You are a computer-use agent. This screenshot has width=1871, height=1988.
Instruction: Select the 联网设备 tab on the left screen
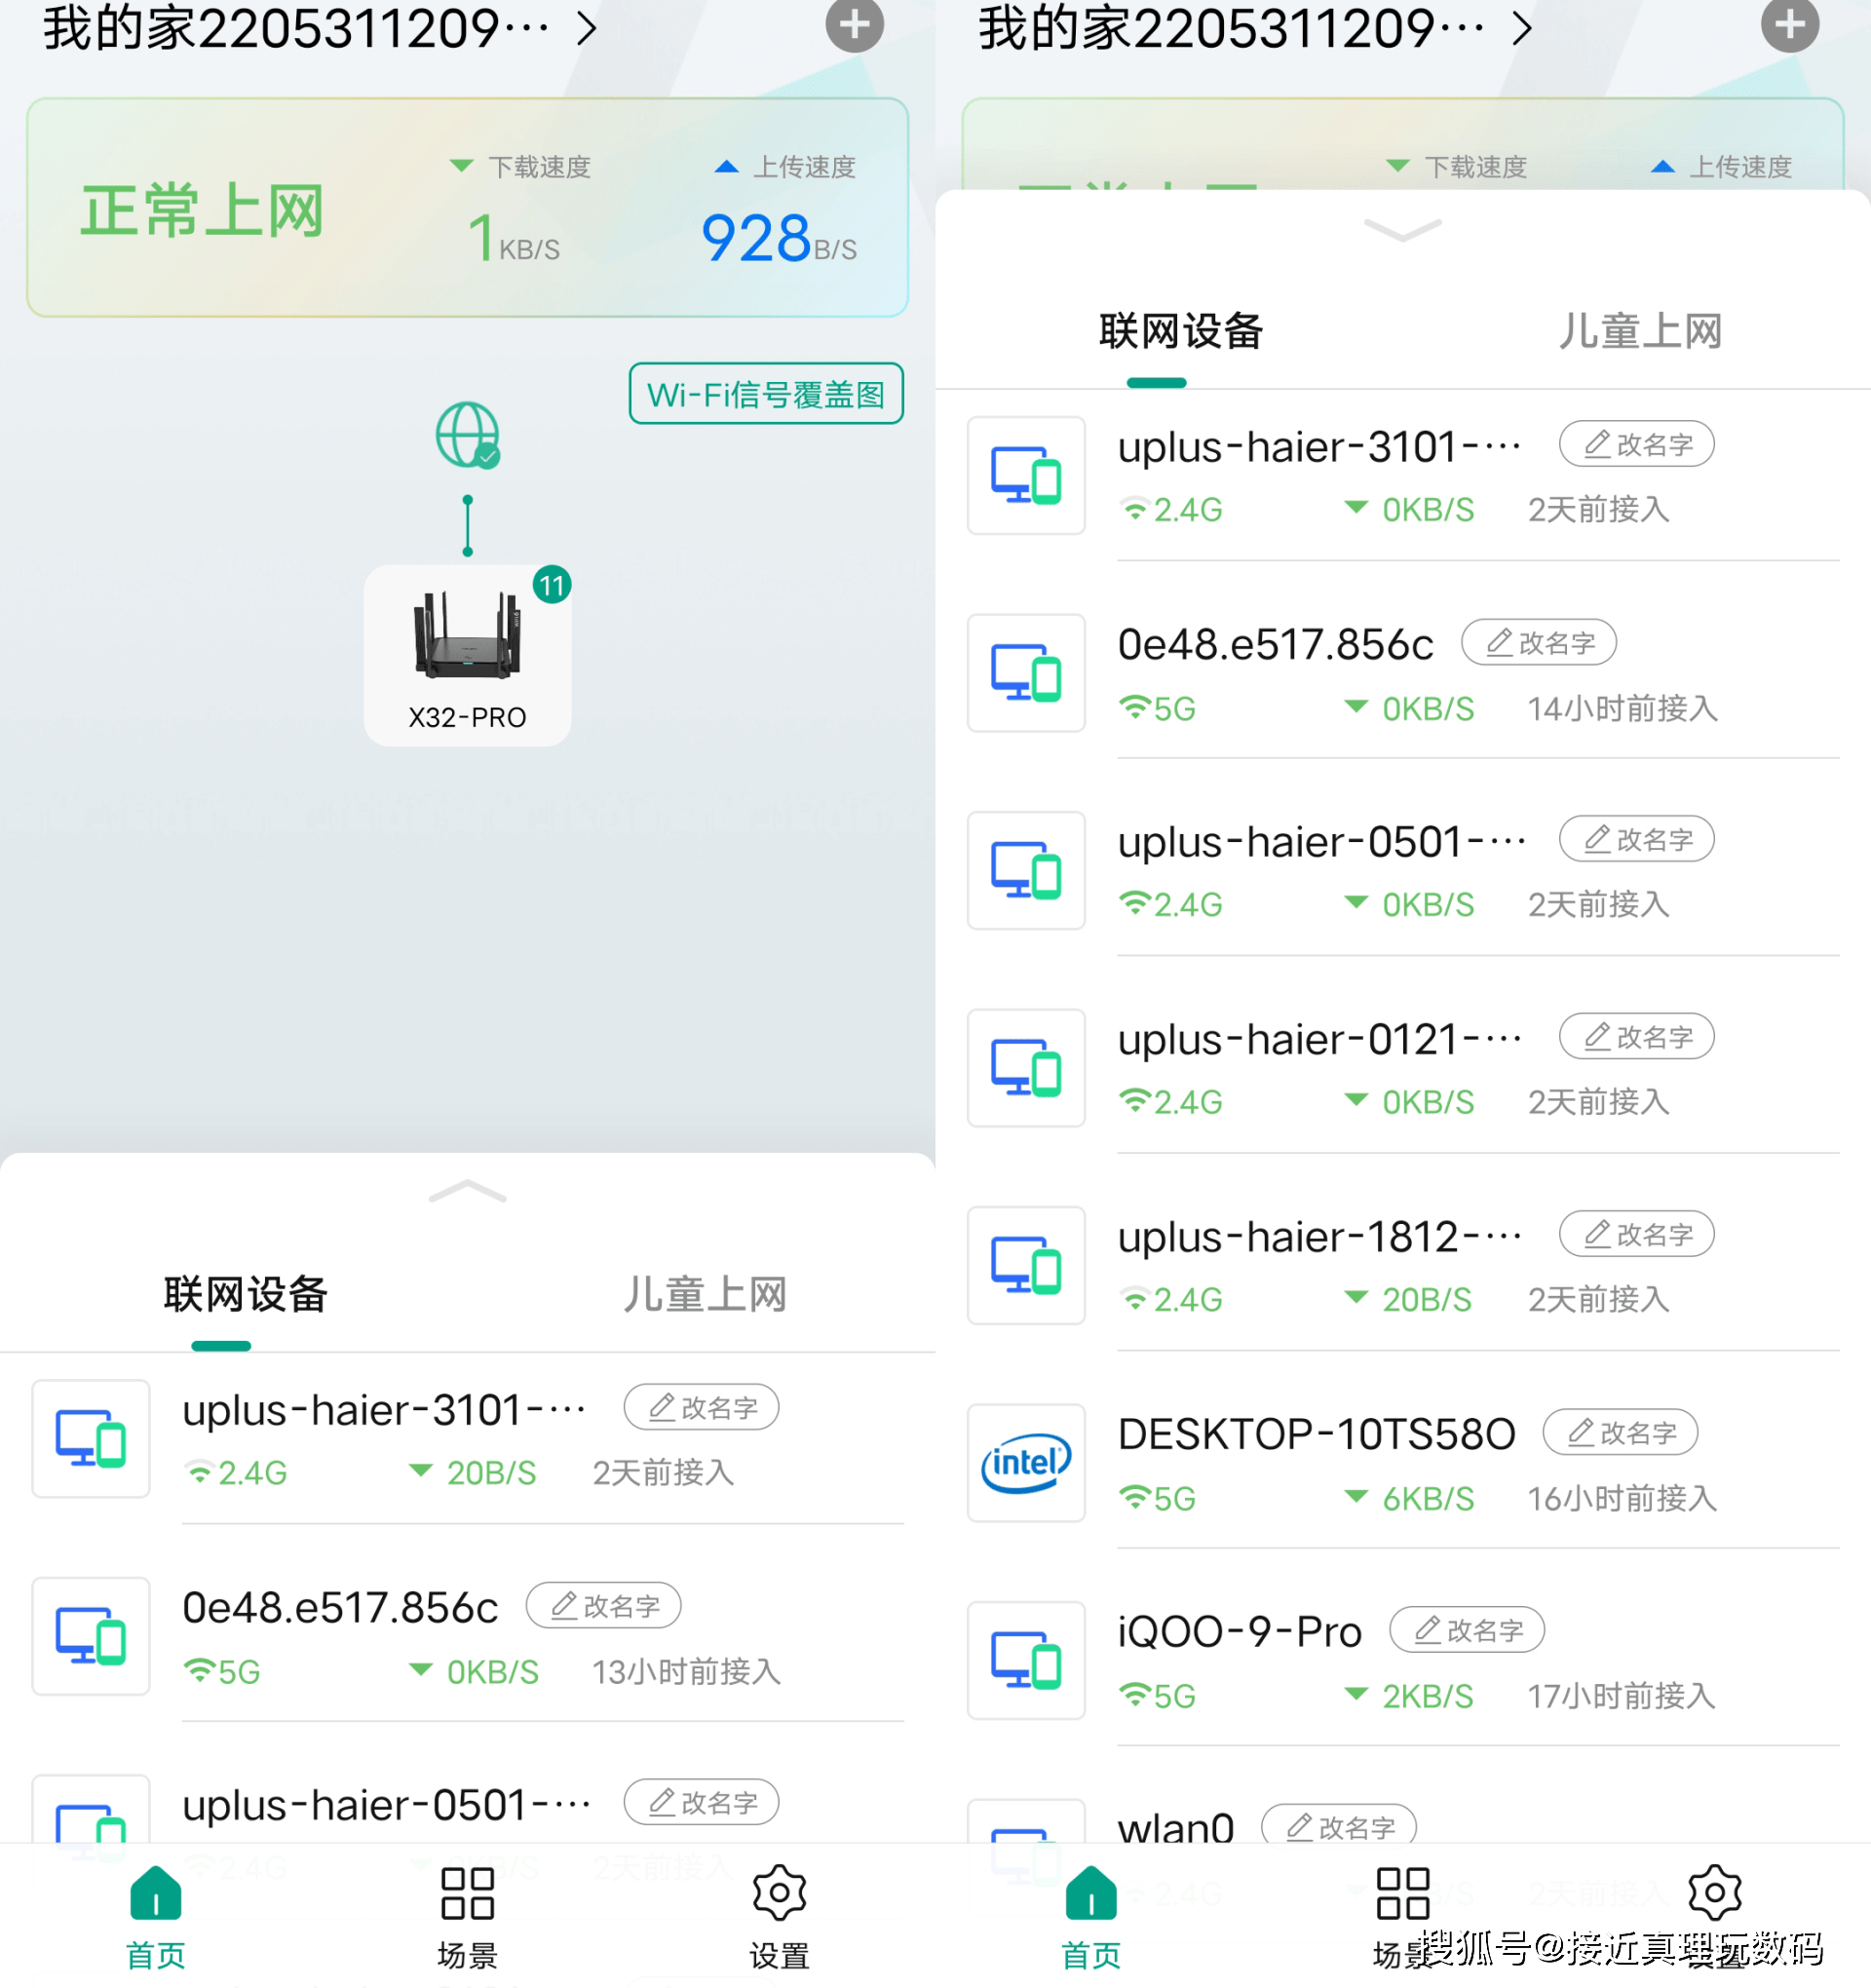pyautogui.click(x=245, y=1294)
